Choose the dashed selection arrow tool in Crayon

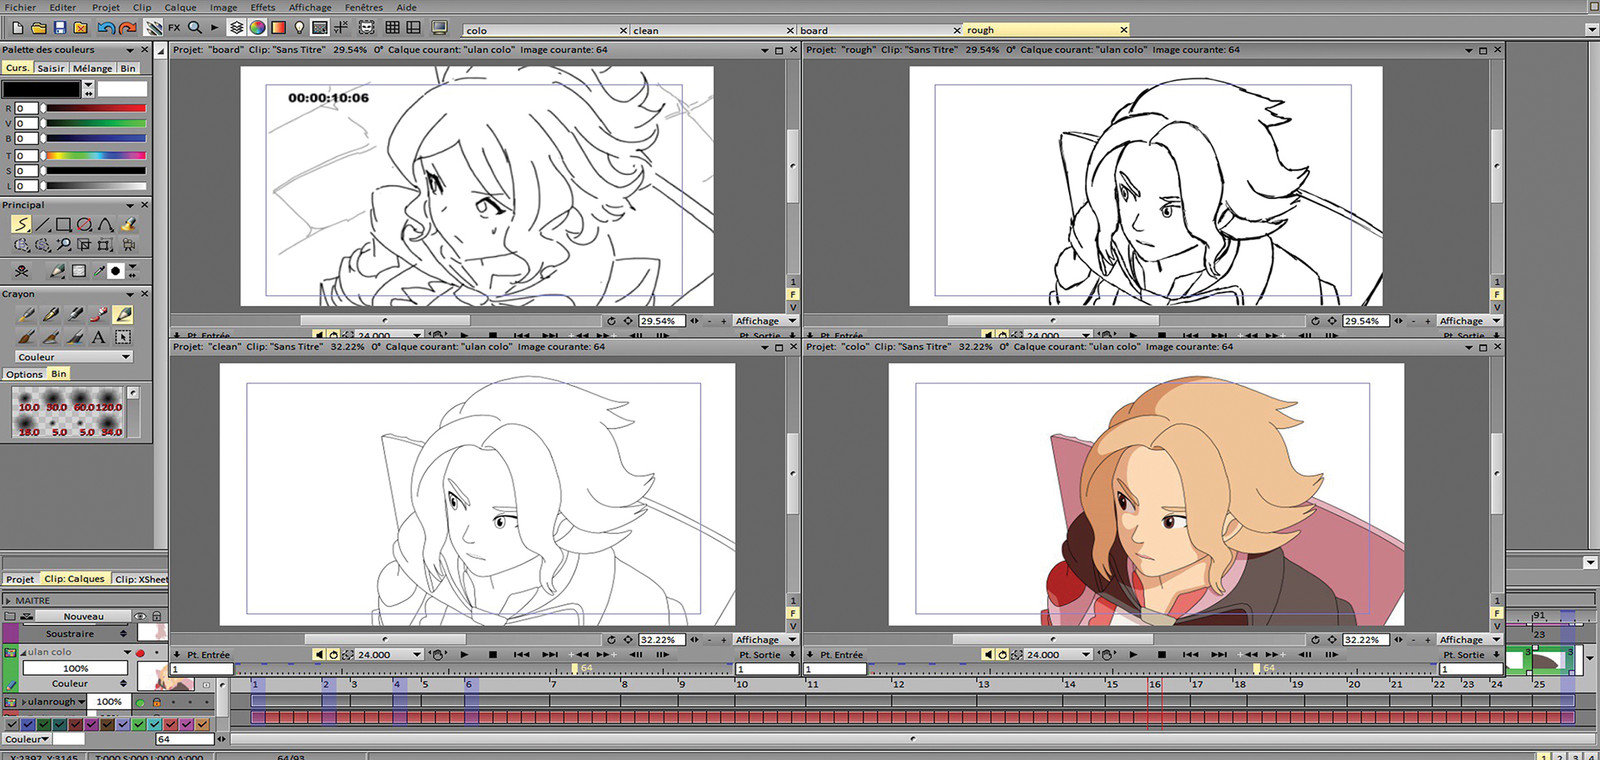click(122, 337)
